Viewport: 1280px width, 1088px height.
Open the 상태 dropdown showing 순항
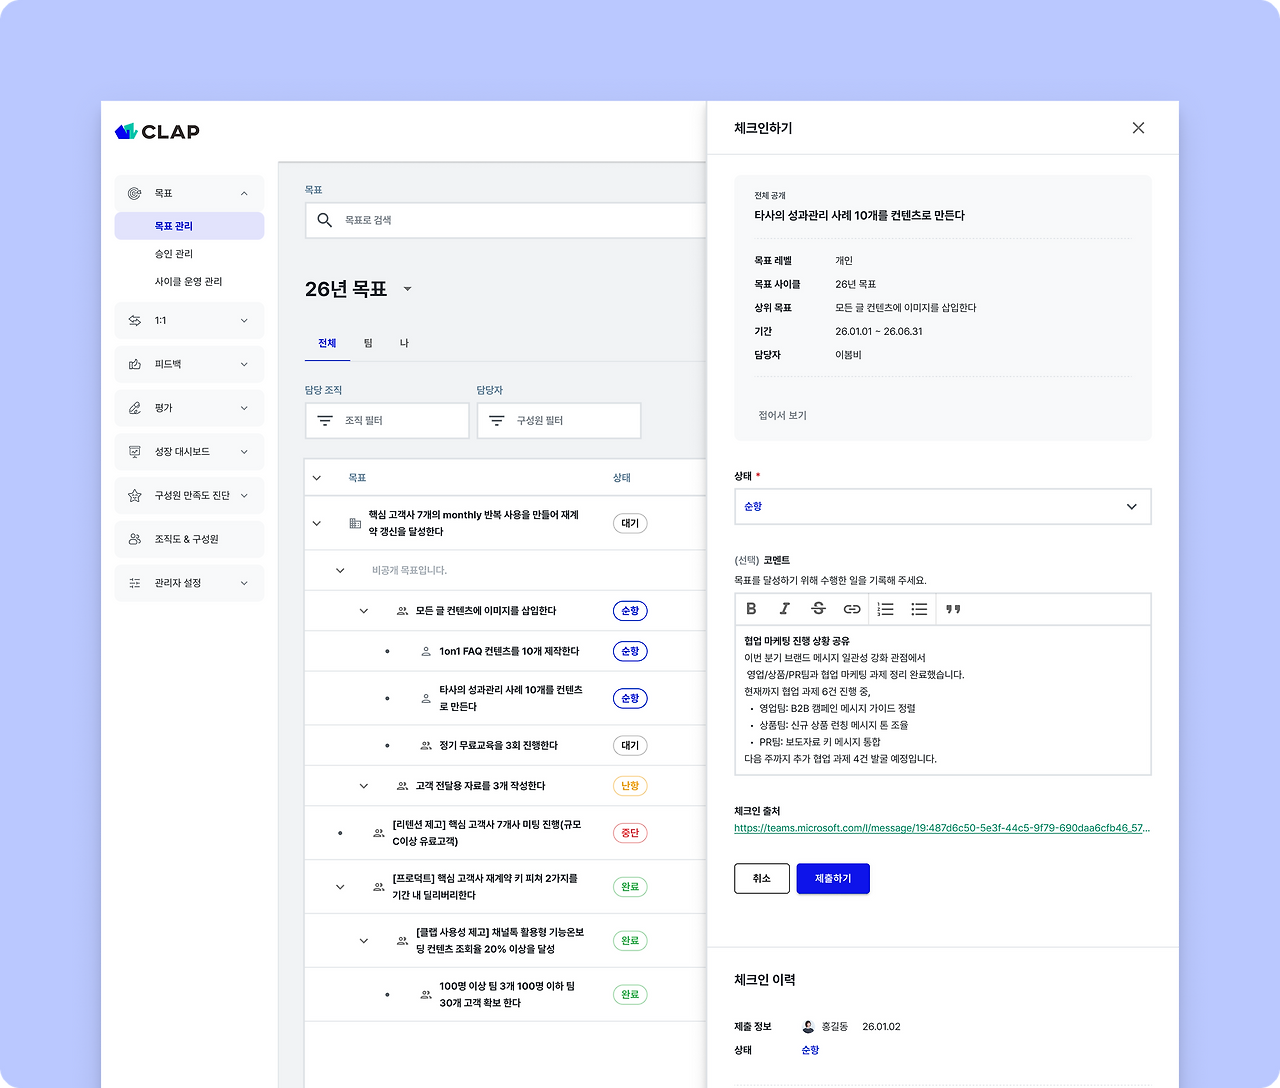coord(942,506)
